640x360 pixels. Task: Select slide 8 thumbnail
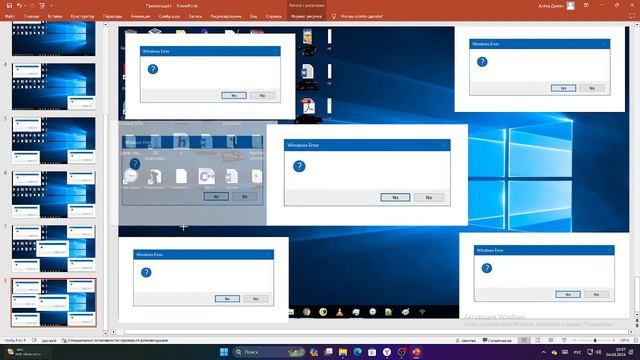click(x=53, y=302)
